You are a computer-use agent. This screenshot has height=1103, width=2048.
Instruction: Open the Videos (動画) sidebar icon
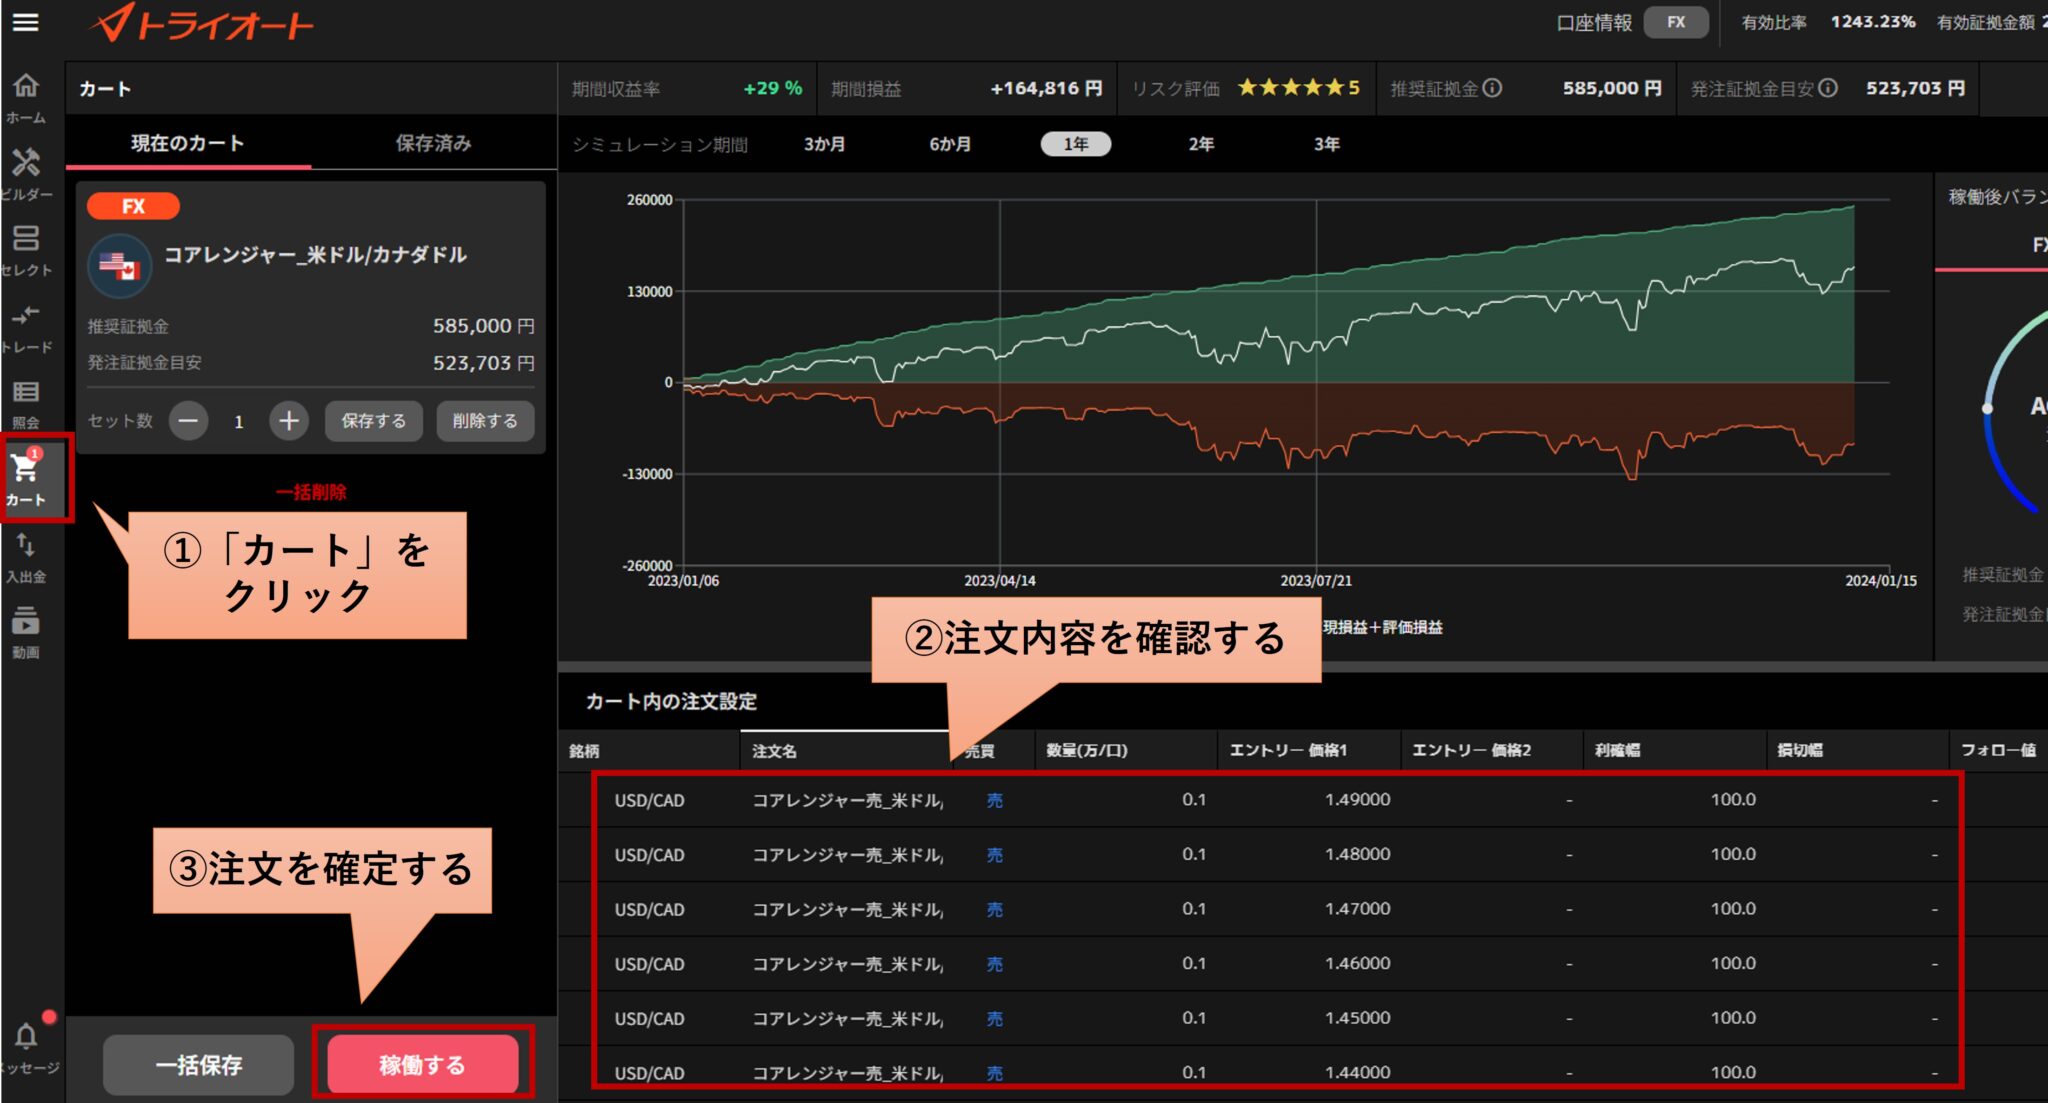(x=26, y=634)
